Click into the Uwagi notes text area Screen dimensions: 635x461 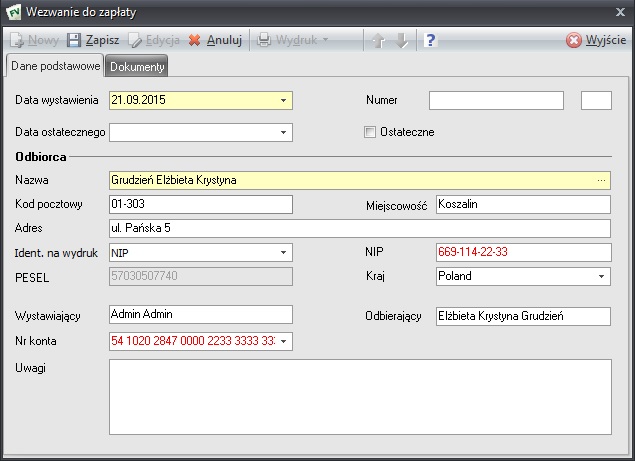[360, 397]
